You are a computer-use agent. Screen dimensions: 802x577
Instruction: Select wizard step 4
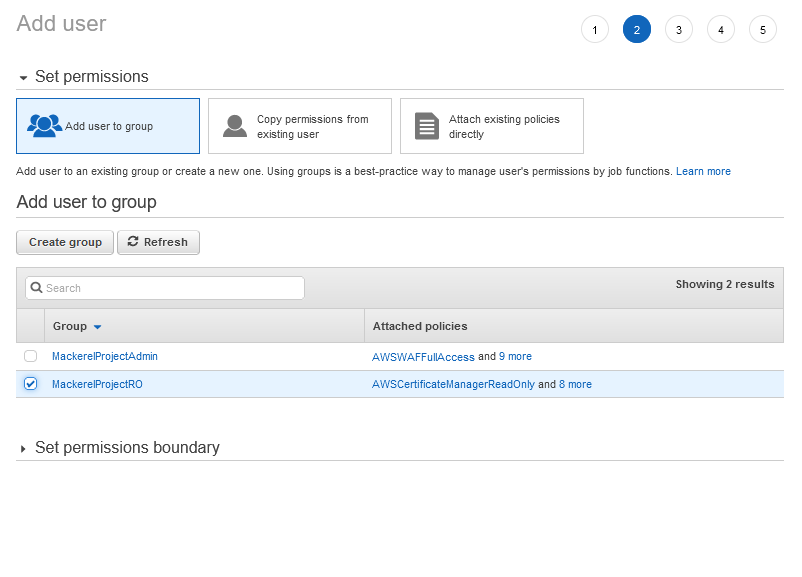721,30
